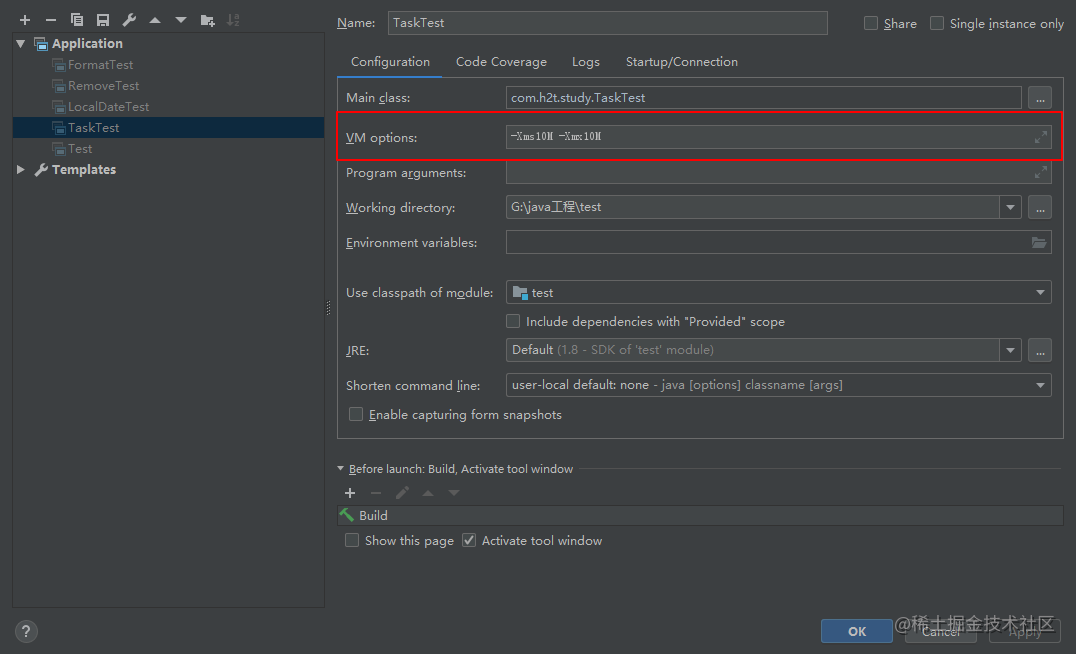The width and height of the screenshot is (1076, 654).
Task: Click the Name input field
Action: (607, 23)
